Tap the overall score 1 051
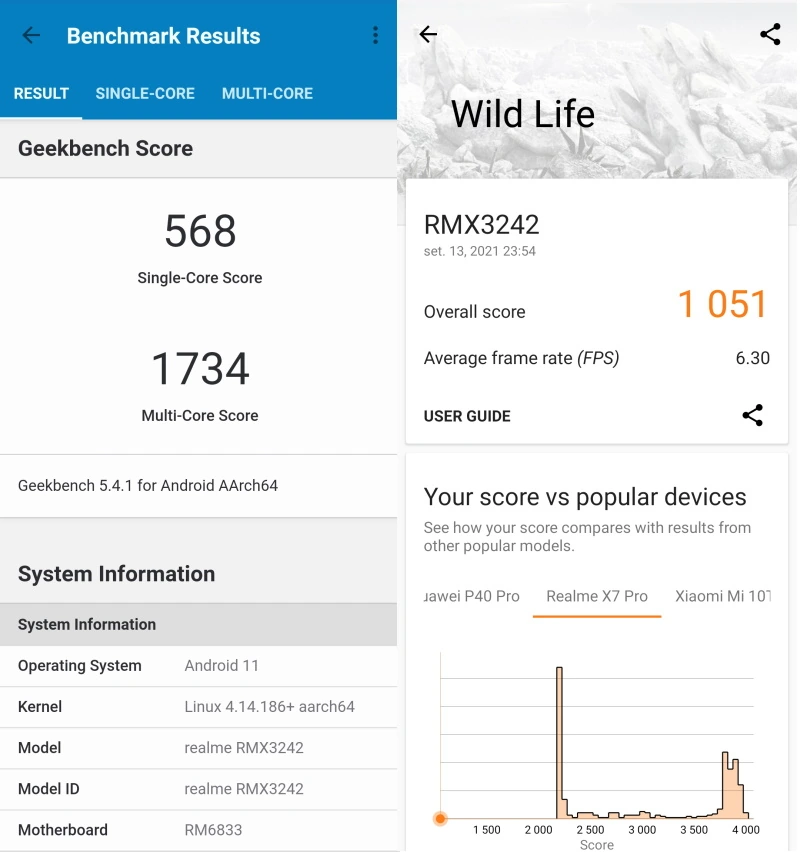This screenshot has width=800, height=852. pos(722,304)
